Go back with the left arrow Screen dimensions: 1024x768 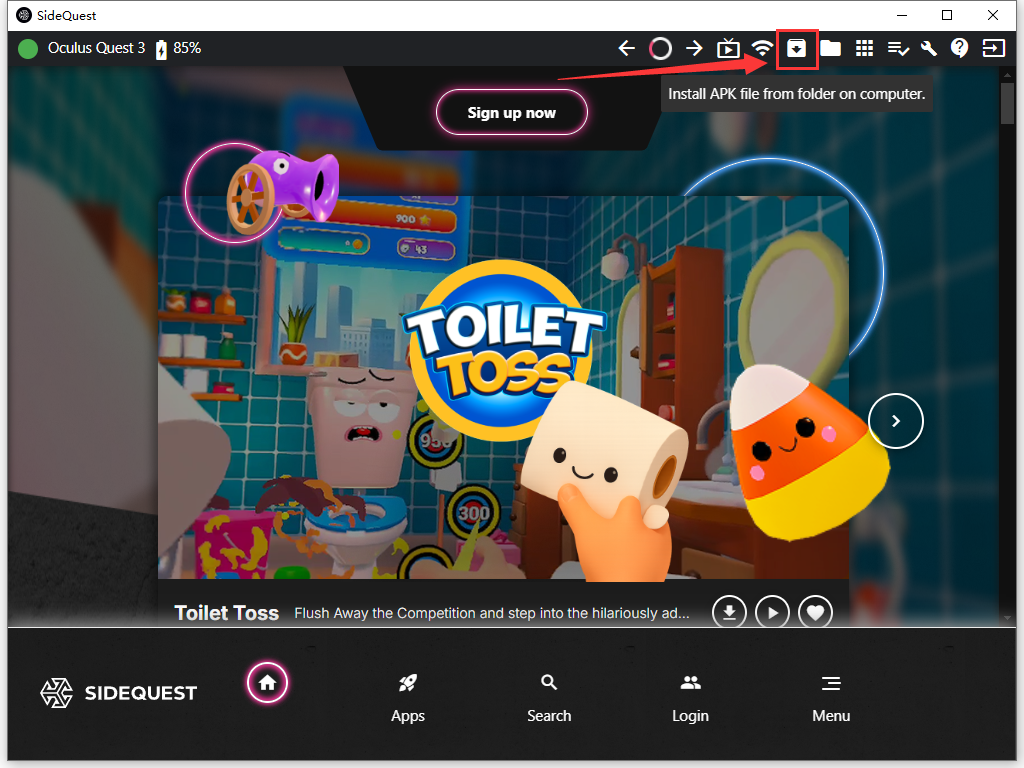(x=627, y=48)
